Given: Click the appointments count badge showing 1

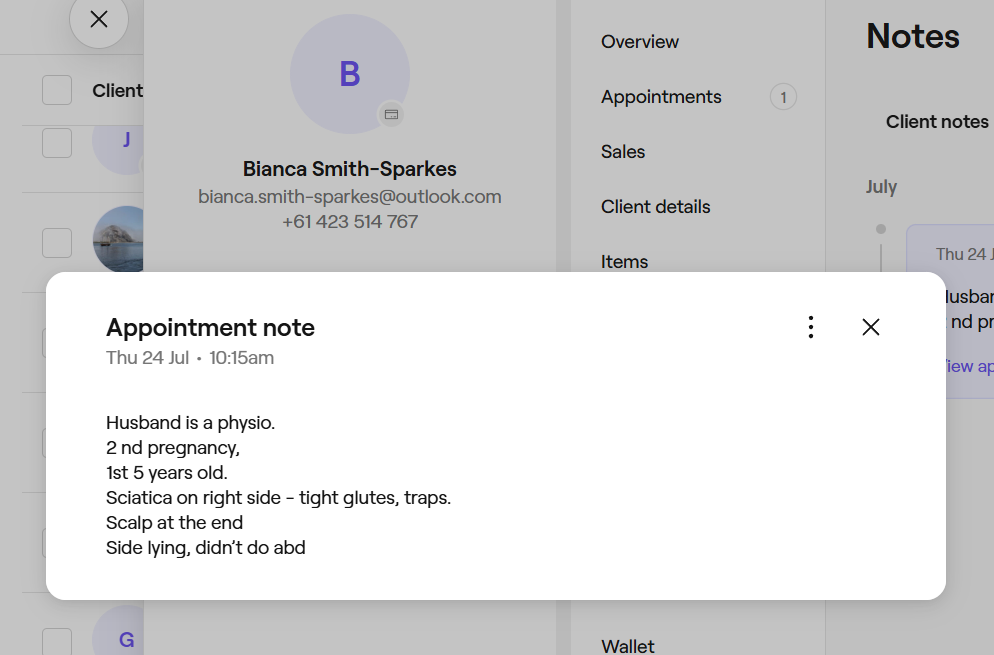Looking at the screenshot, I should (783, 97).
